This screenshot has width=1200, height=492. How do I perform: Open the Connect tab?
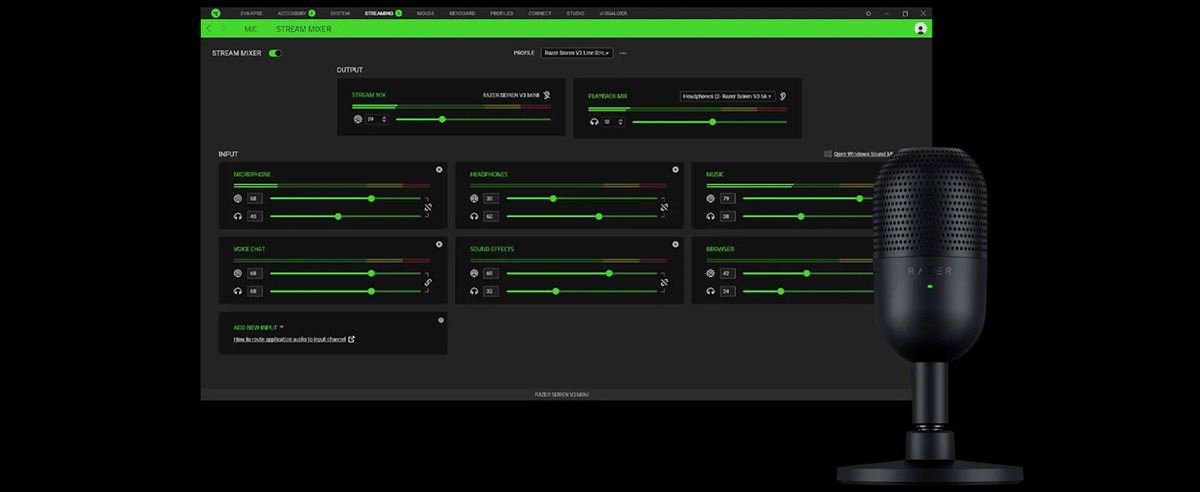coord(540,13)
